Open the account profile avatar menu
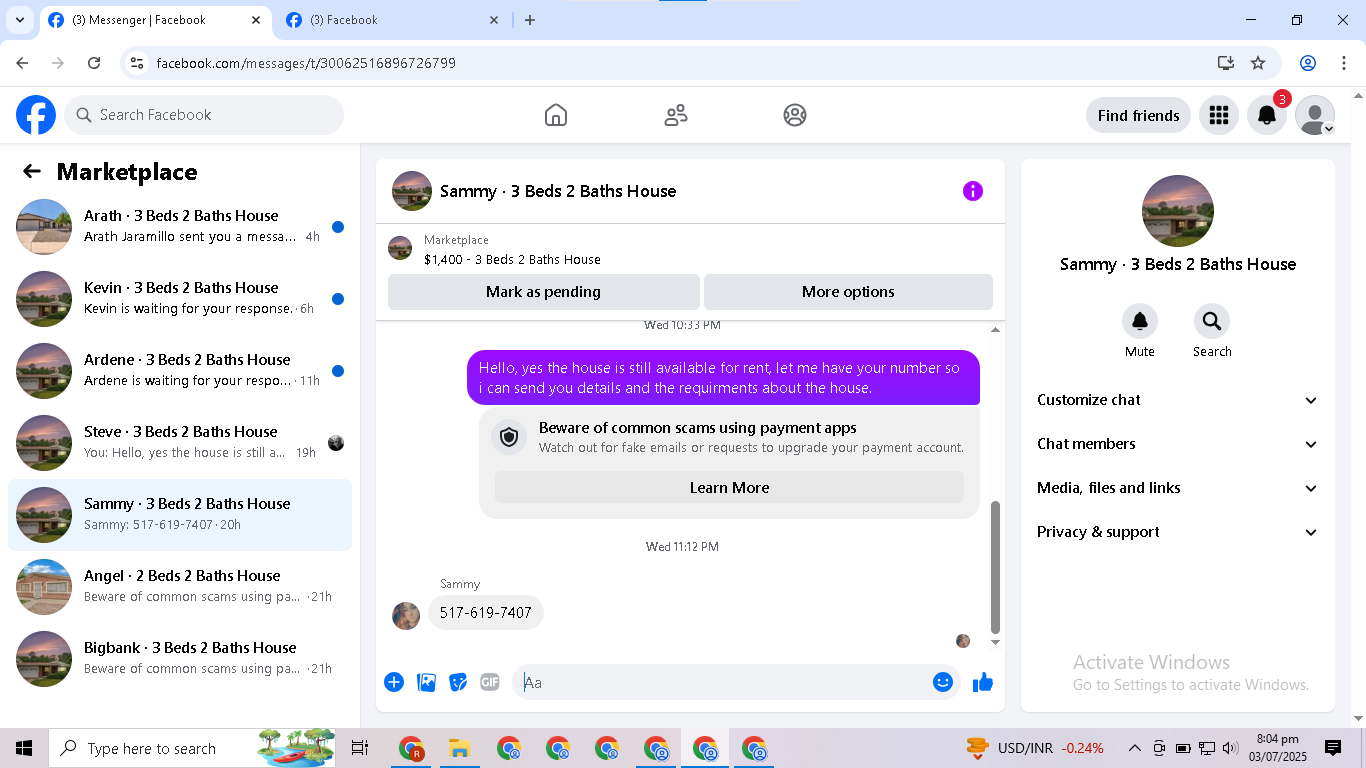Image resolution: width=1366 pixels, height=768 pixels. tap(1315, 115)
